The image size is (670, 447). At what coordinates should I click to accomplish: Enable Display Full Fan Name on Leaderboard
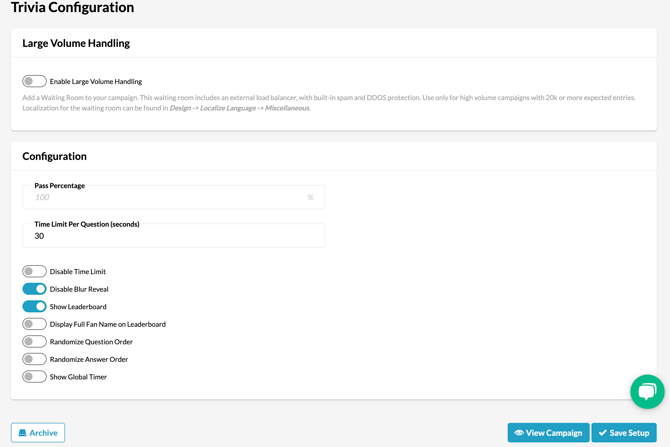(34, 324)
